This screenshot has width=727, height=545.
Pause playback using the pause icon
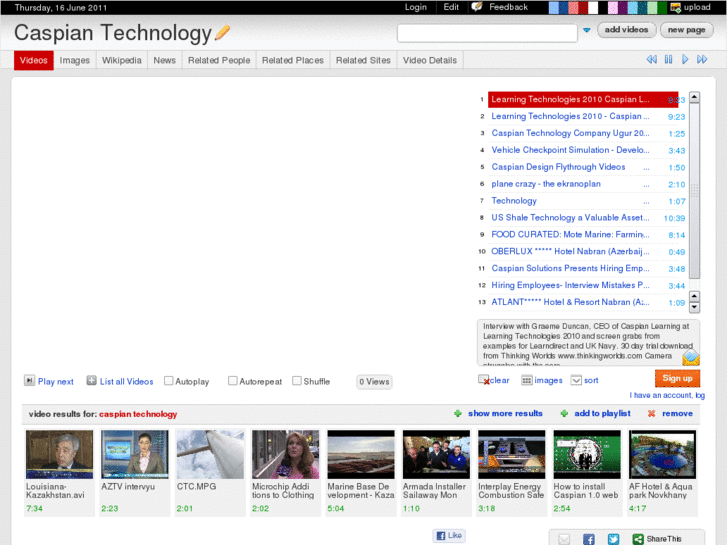tap(668, 59)
